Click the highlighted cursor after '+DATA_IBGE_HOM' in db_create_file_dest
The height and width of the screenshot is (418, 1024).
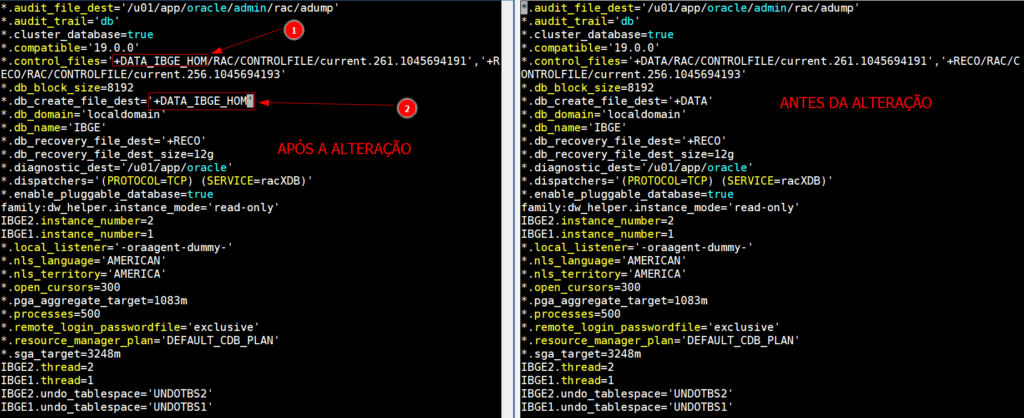point(251,101)
